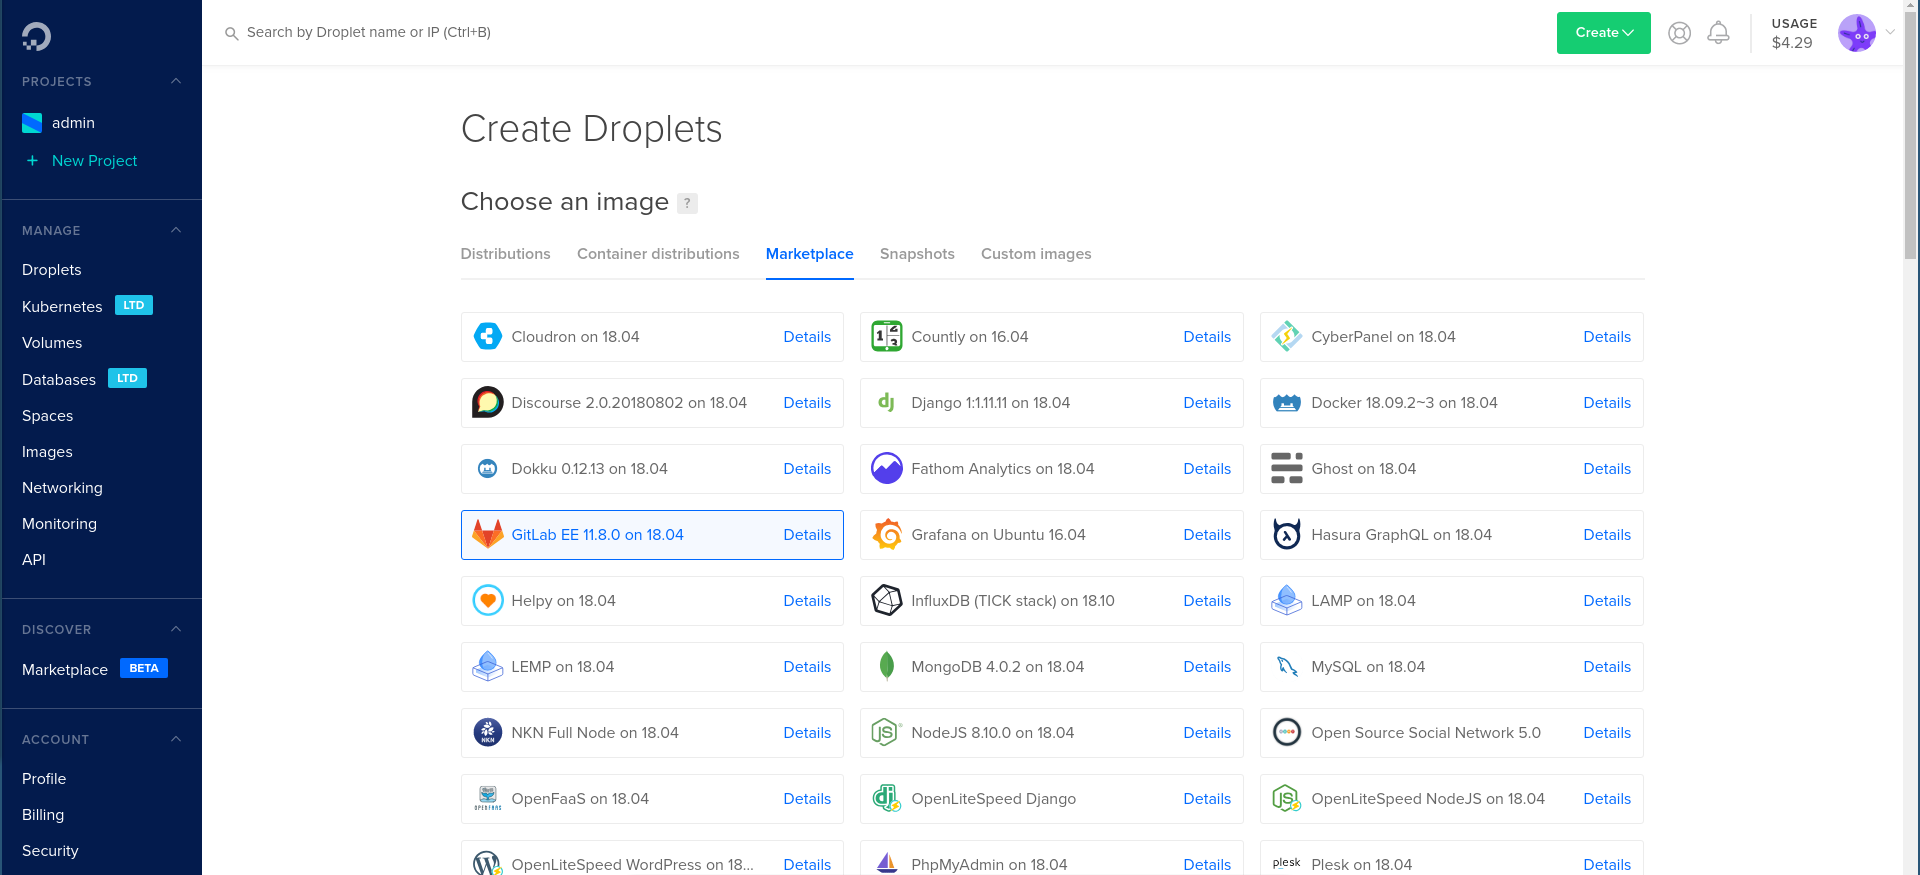Open the Create dropdown button
Viewport: 1920px width, 875px height.
pyautogui.click(x=1603, y=33)
